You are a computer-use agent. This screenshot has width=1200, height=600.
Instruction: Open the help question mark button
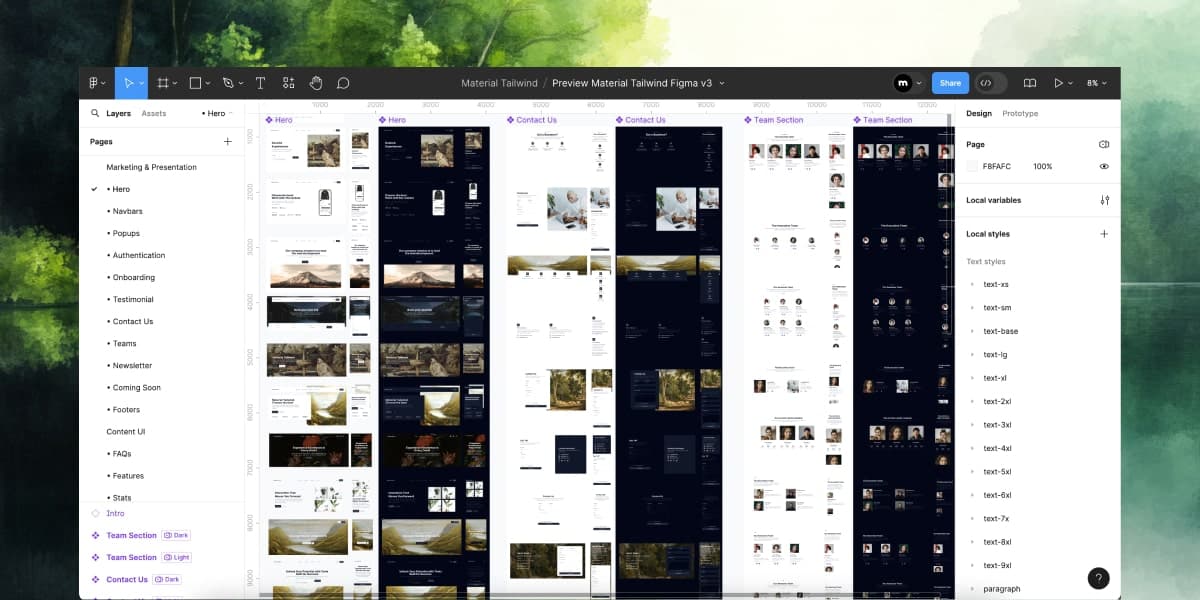point(1098,578)
